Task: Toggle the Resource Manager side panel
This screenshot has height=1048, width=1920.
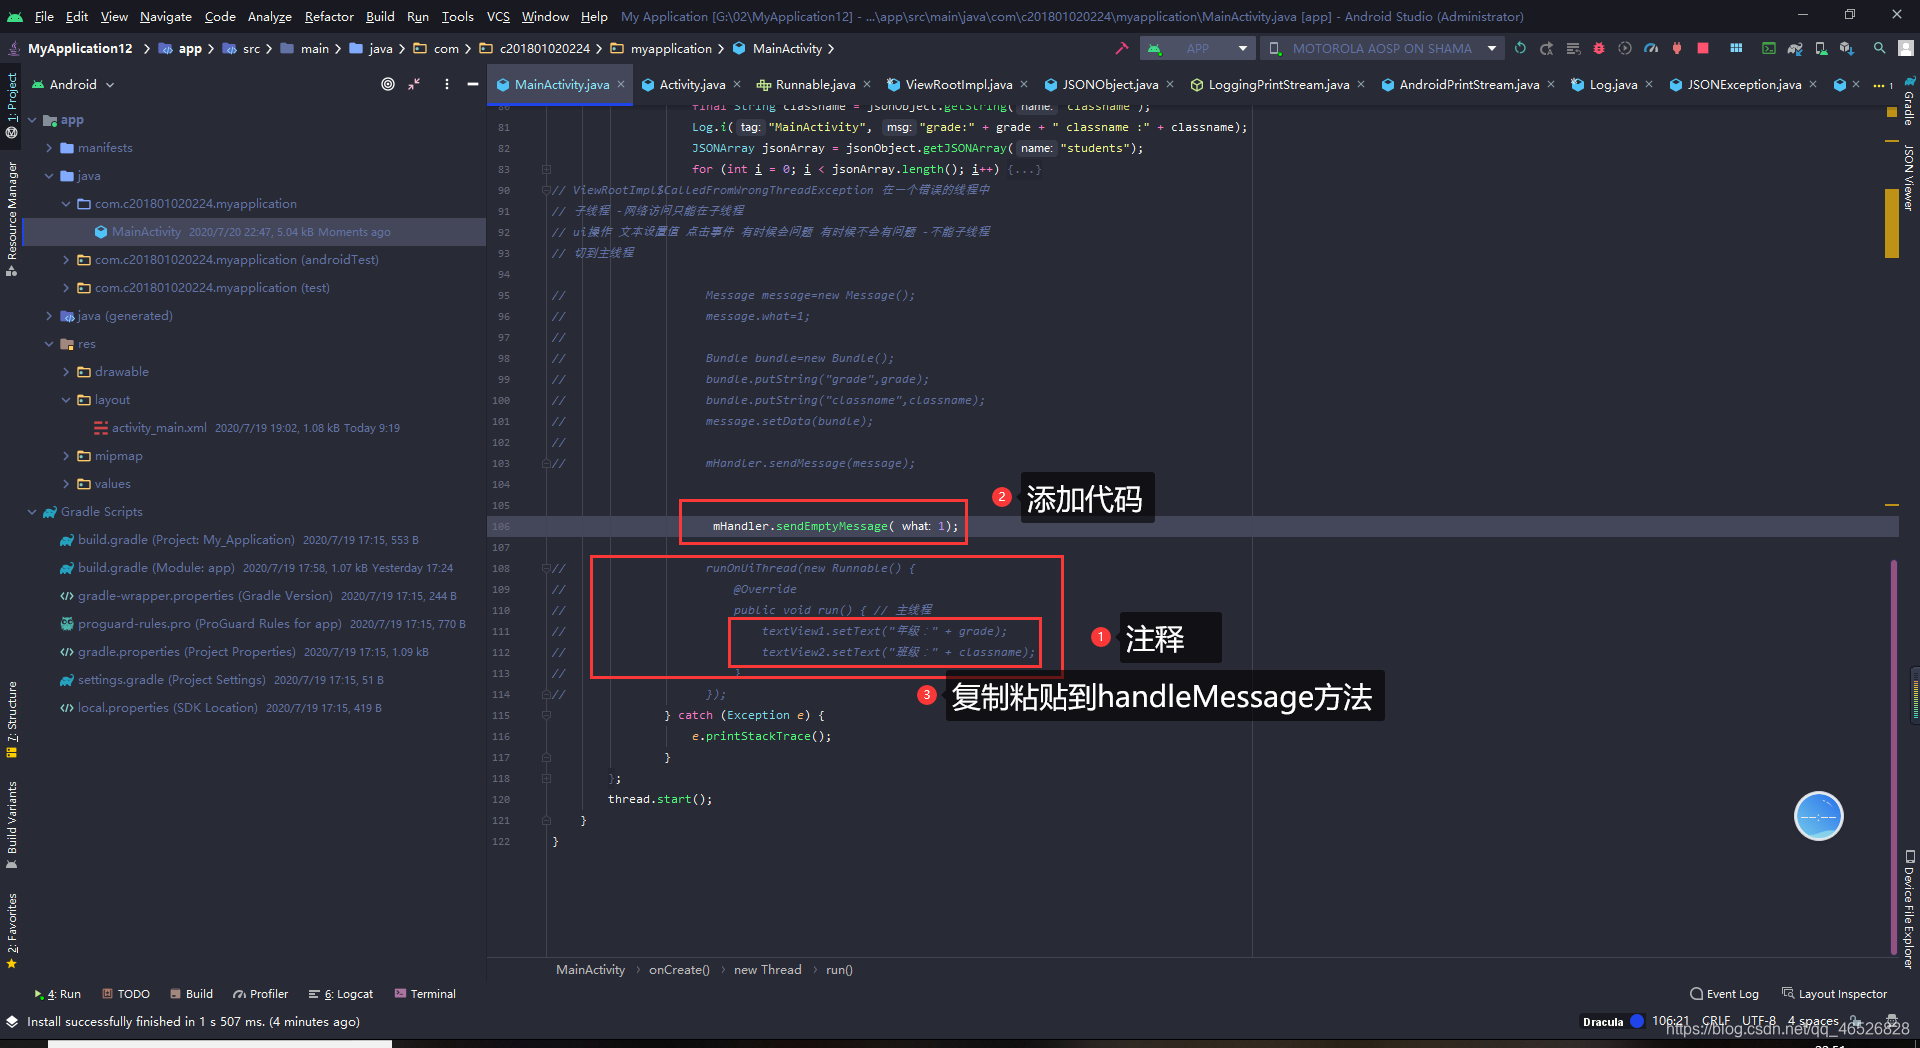Action: click(x=12, y=219)
